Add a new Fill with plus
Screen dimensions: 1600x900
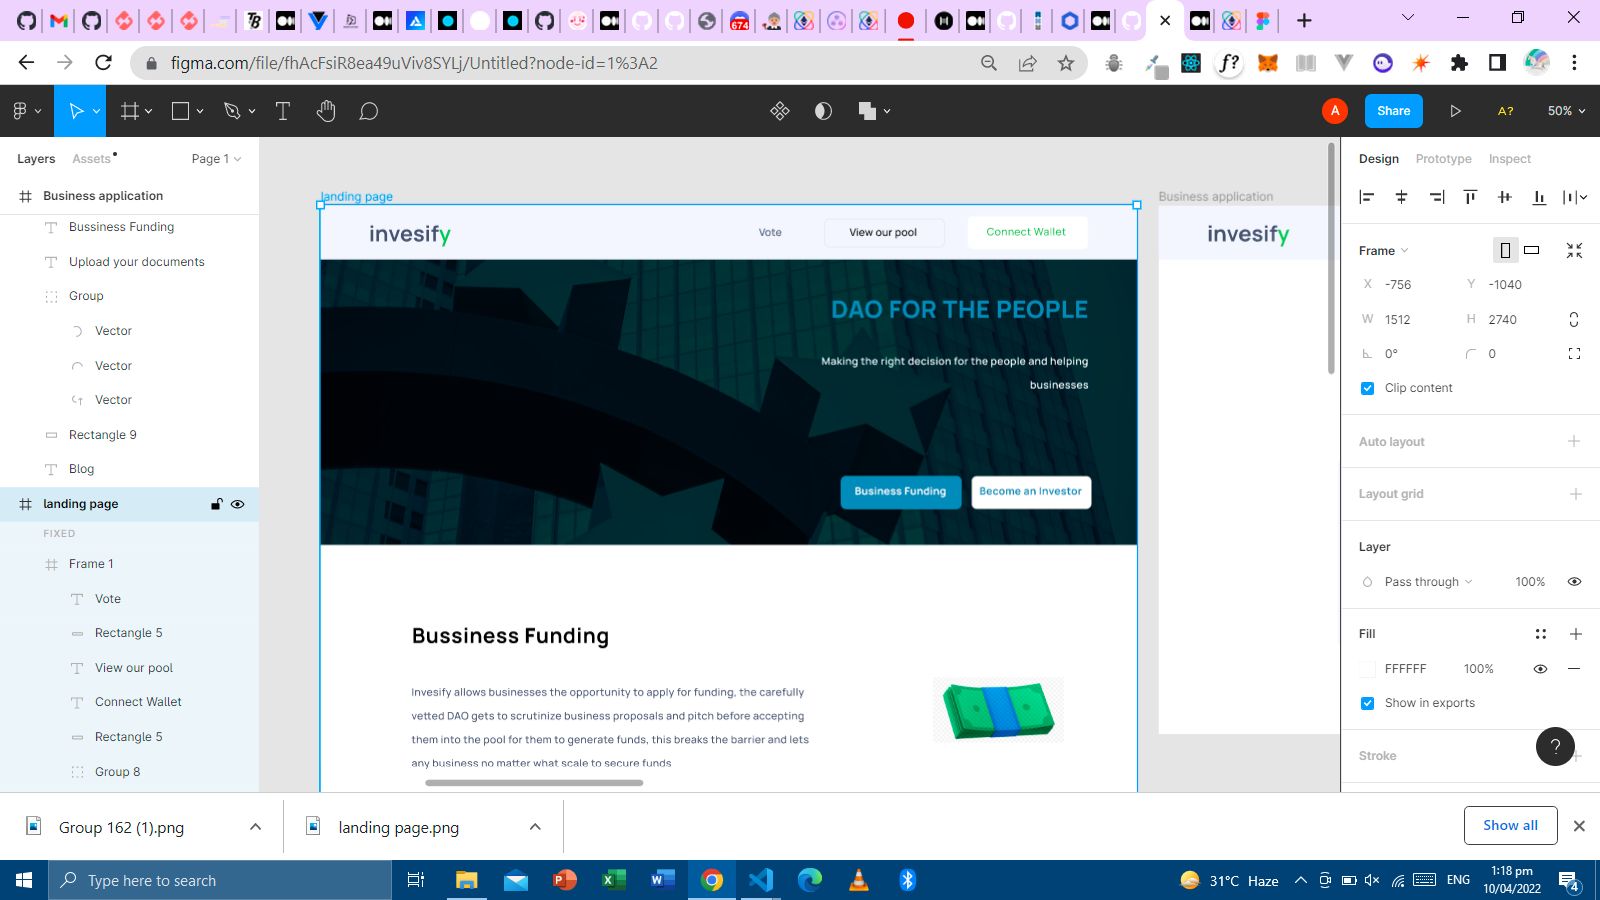pos(1575,634)
